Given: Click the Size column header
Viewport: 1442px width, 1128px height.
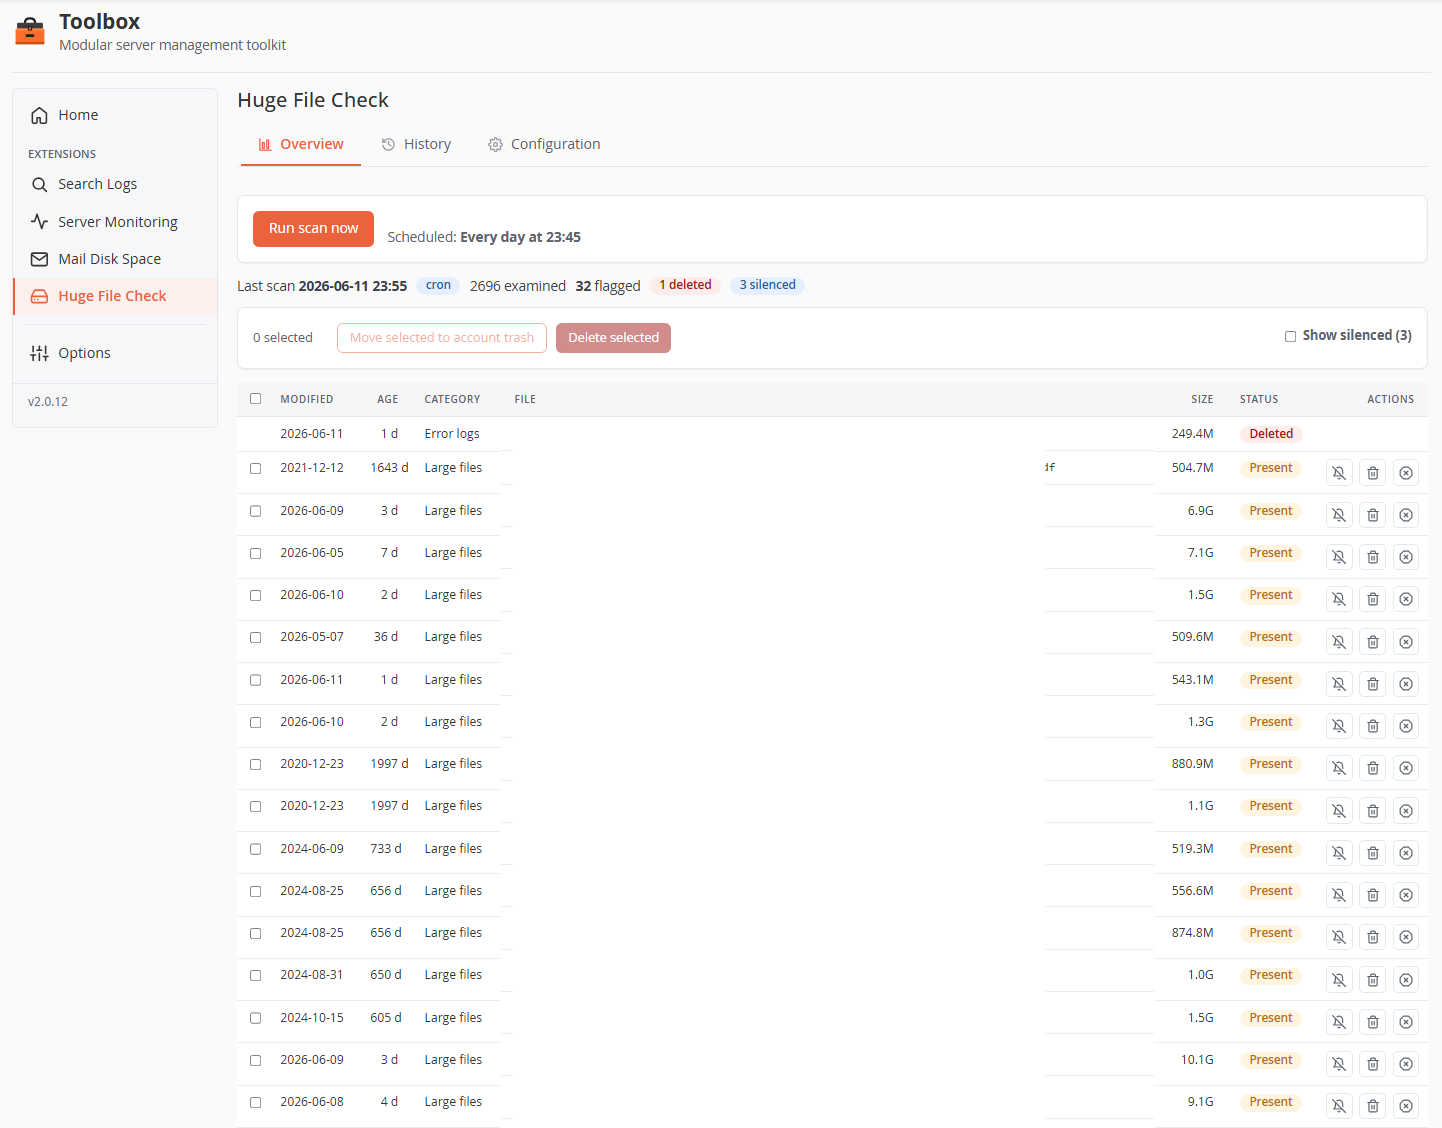Looking at the screenshot, I should (1202, 399).
